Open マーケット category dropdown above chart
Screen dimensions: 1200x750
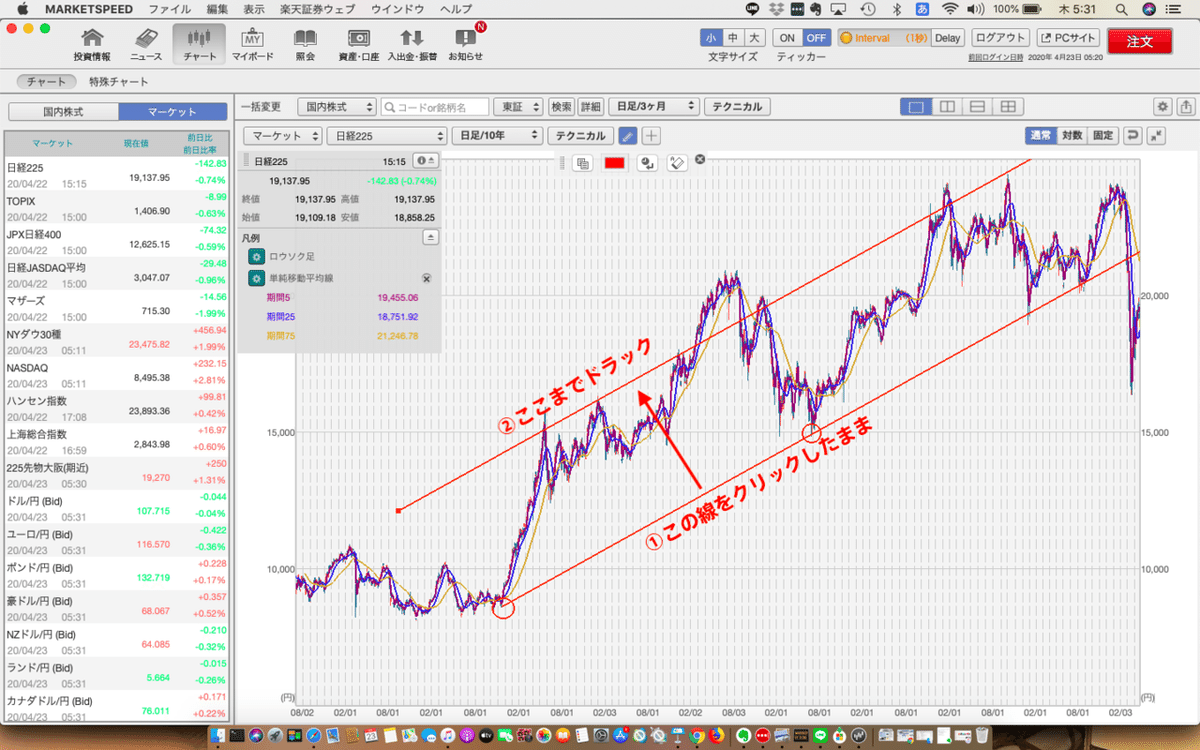284,136
